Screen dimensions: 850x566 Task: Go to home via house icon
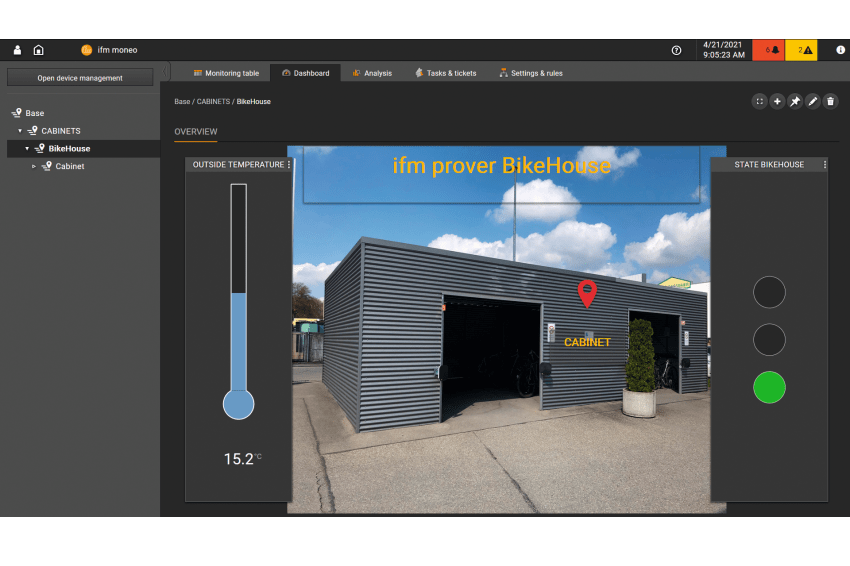pos(38,50)
